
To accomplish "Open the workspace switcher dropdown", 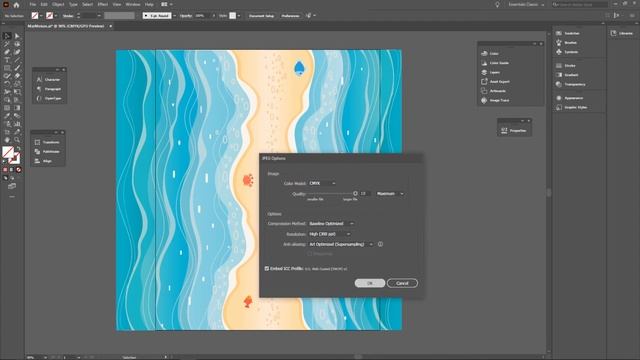I will [x=527, y=4].
